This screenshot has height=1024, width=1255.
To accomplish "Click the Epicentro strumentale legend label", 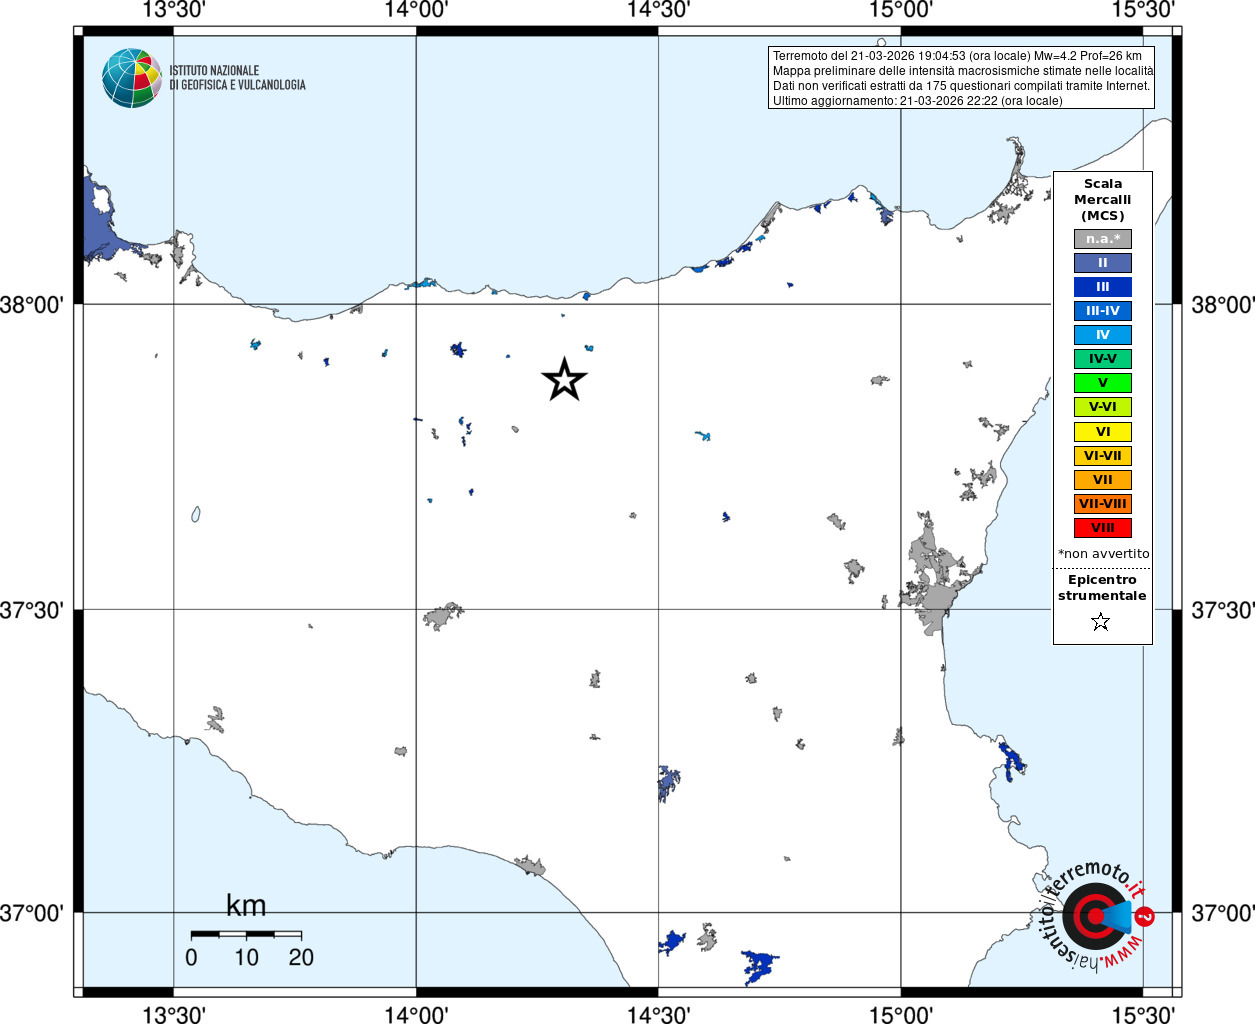I will pyautogui.click(x=1102, y=588).
